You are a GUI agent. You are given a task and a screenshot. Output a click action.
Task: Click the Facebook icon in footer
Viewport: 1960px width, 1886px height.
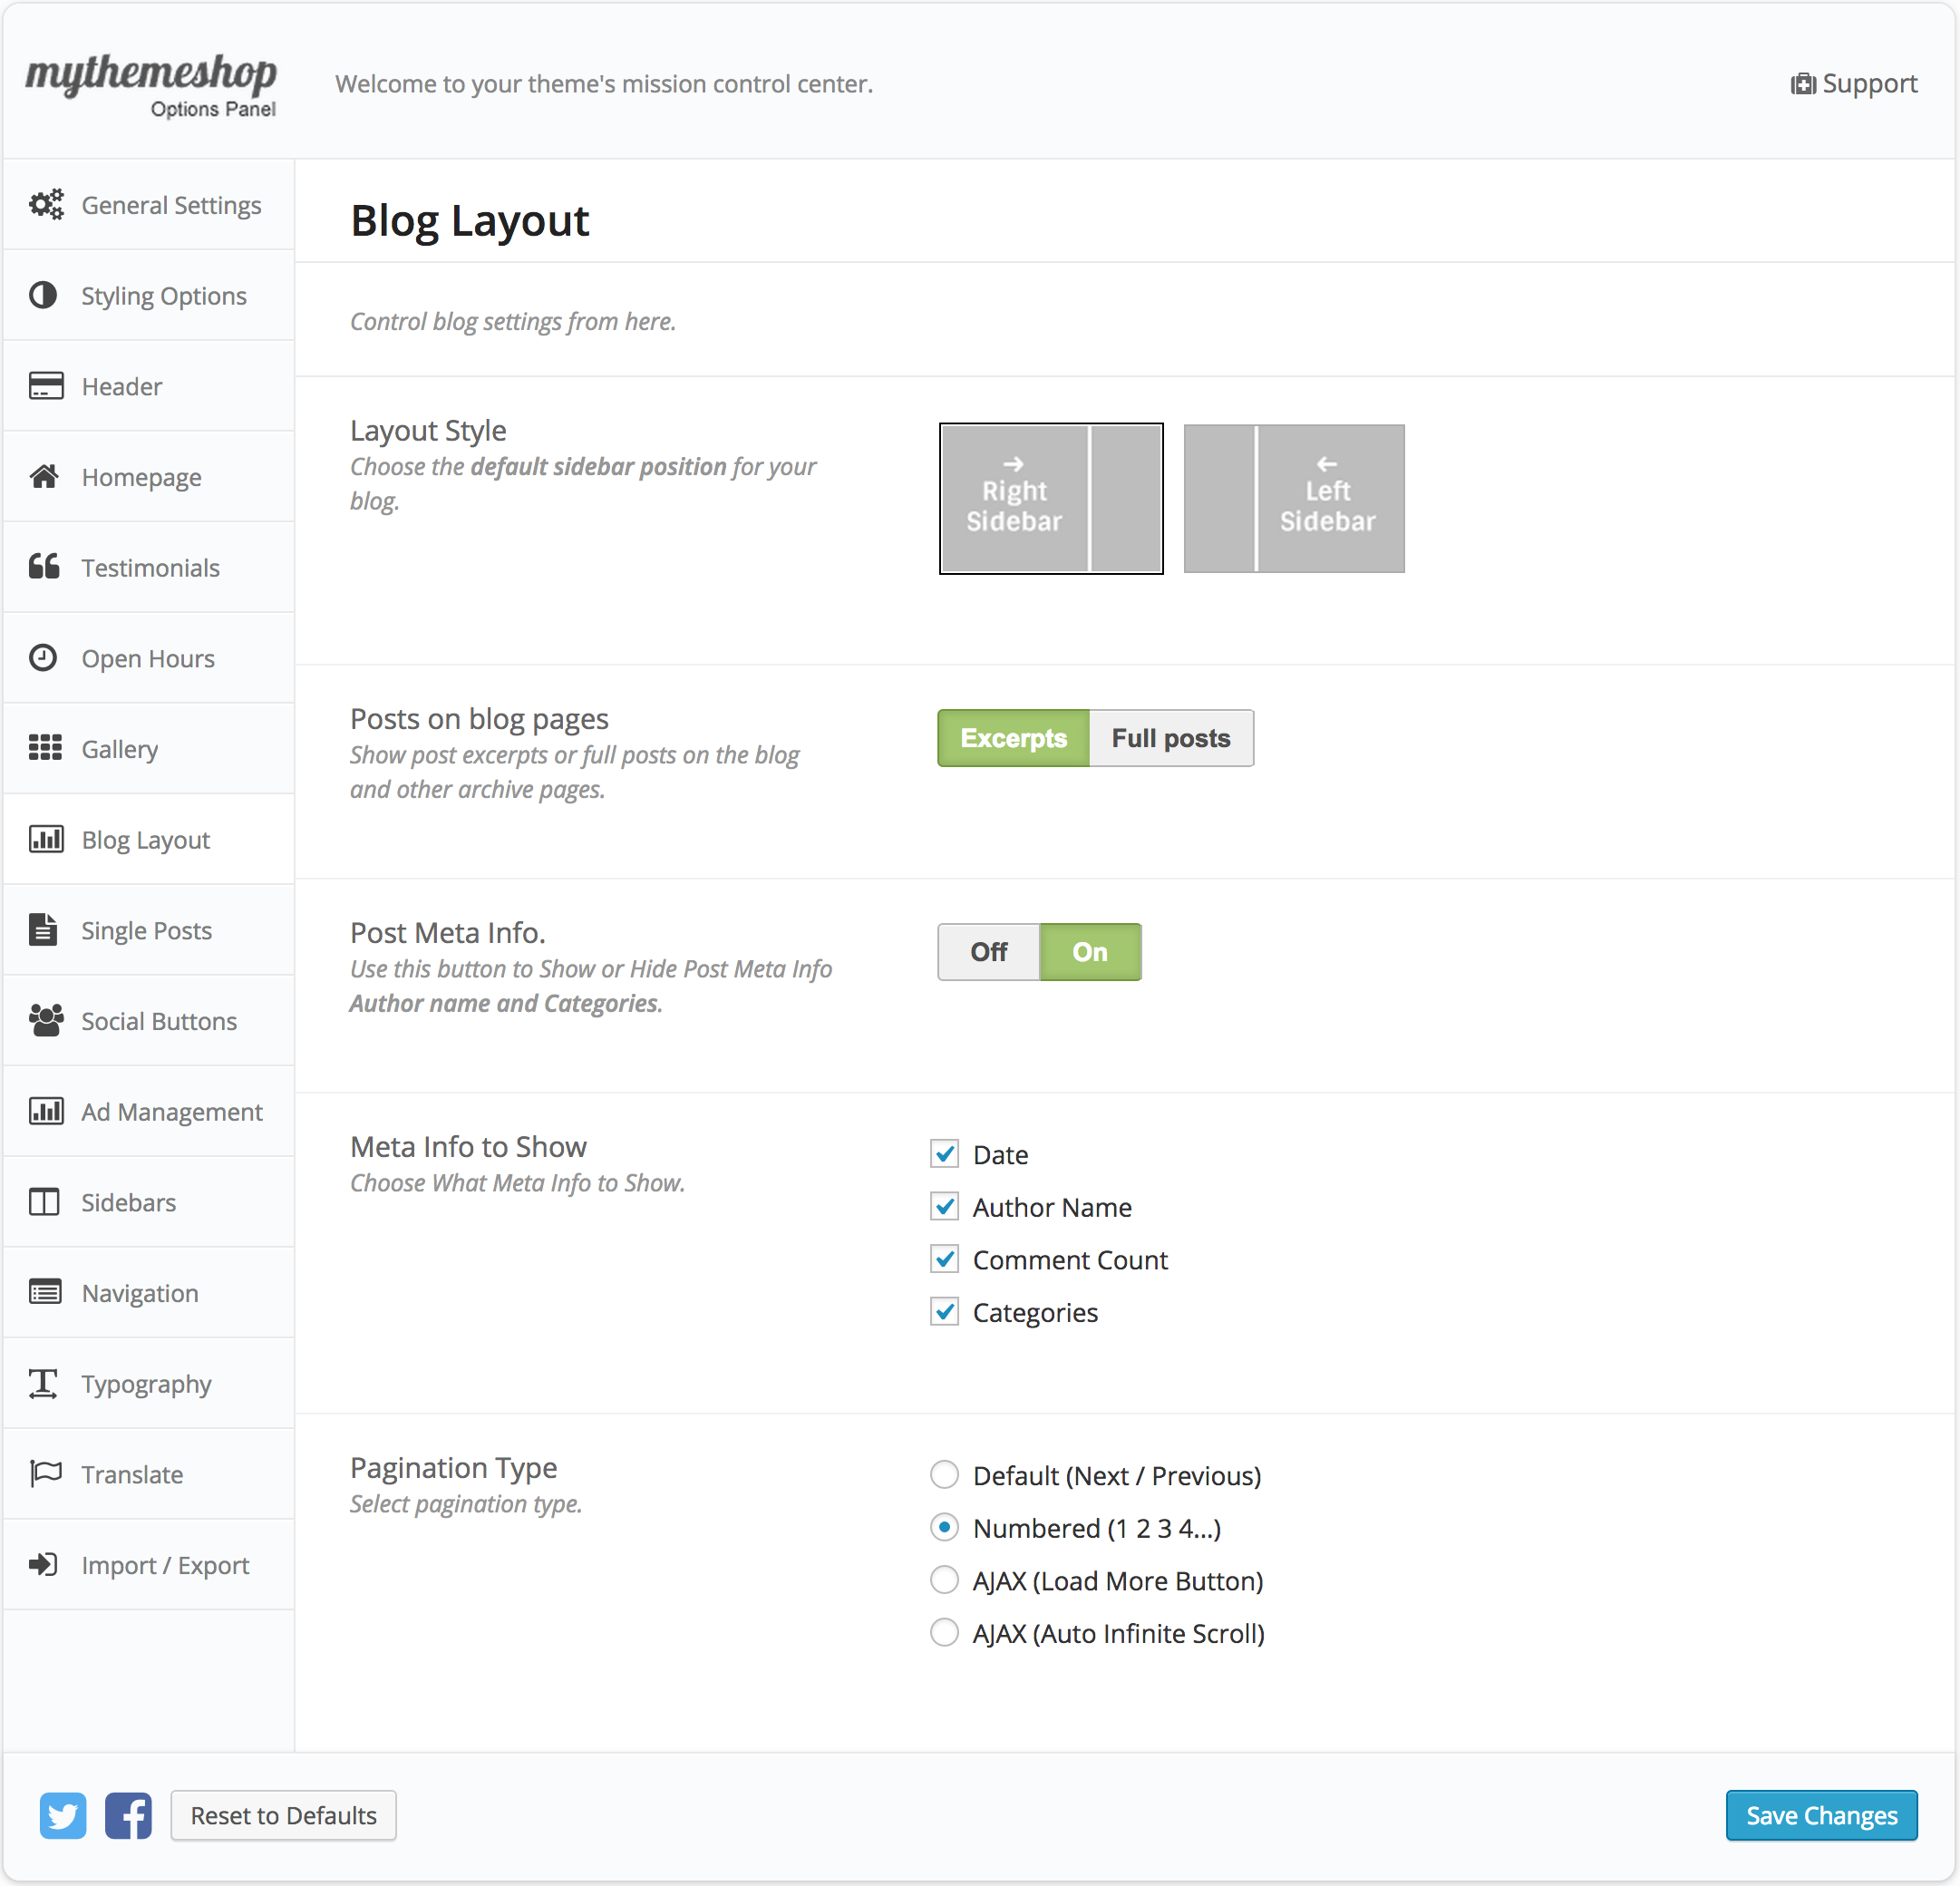128,1815
